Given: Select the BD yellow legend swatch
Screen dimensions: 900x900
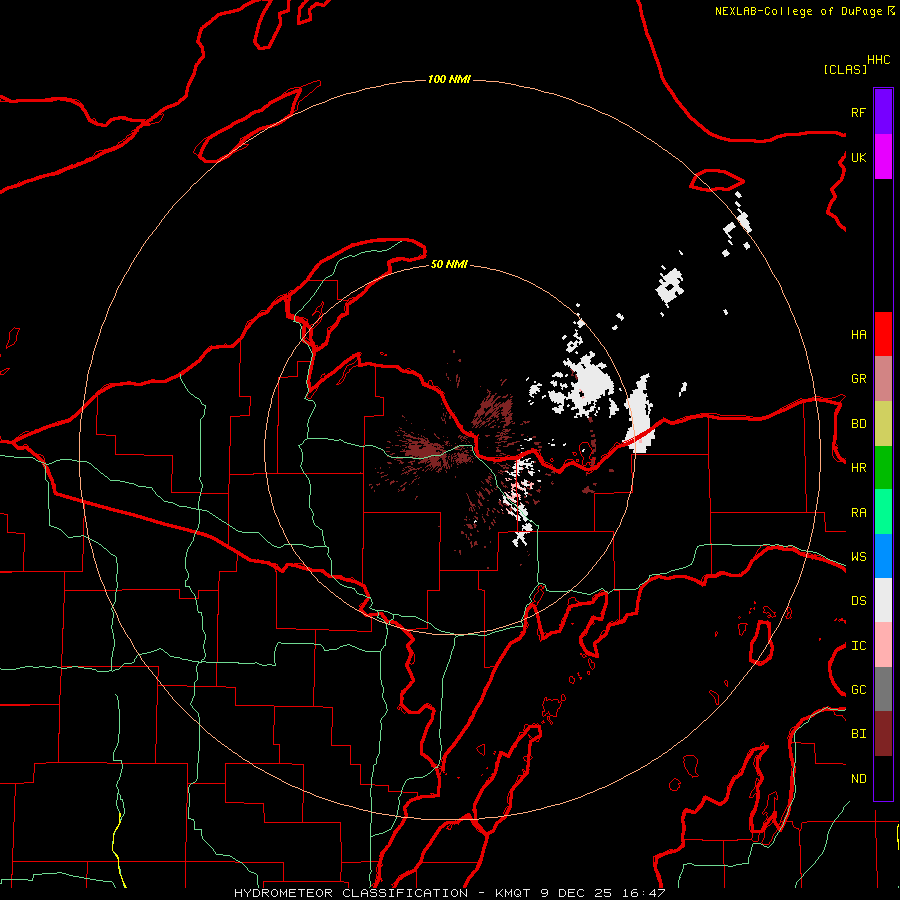Looking at the screenshot, I should 883,424.
